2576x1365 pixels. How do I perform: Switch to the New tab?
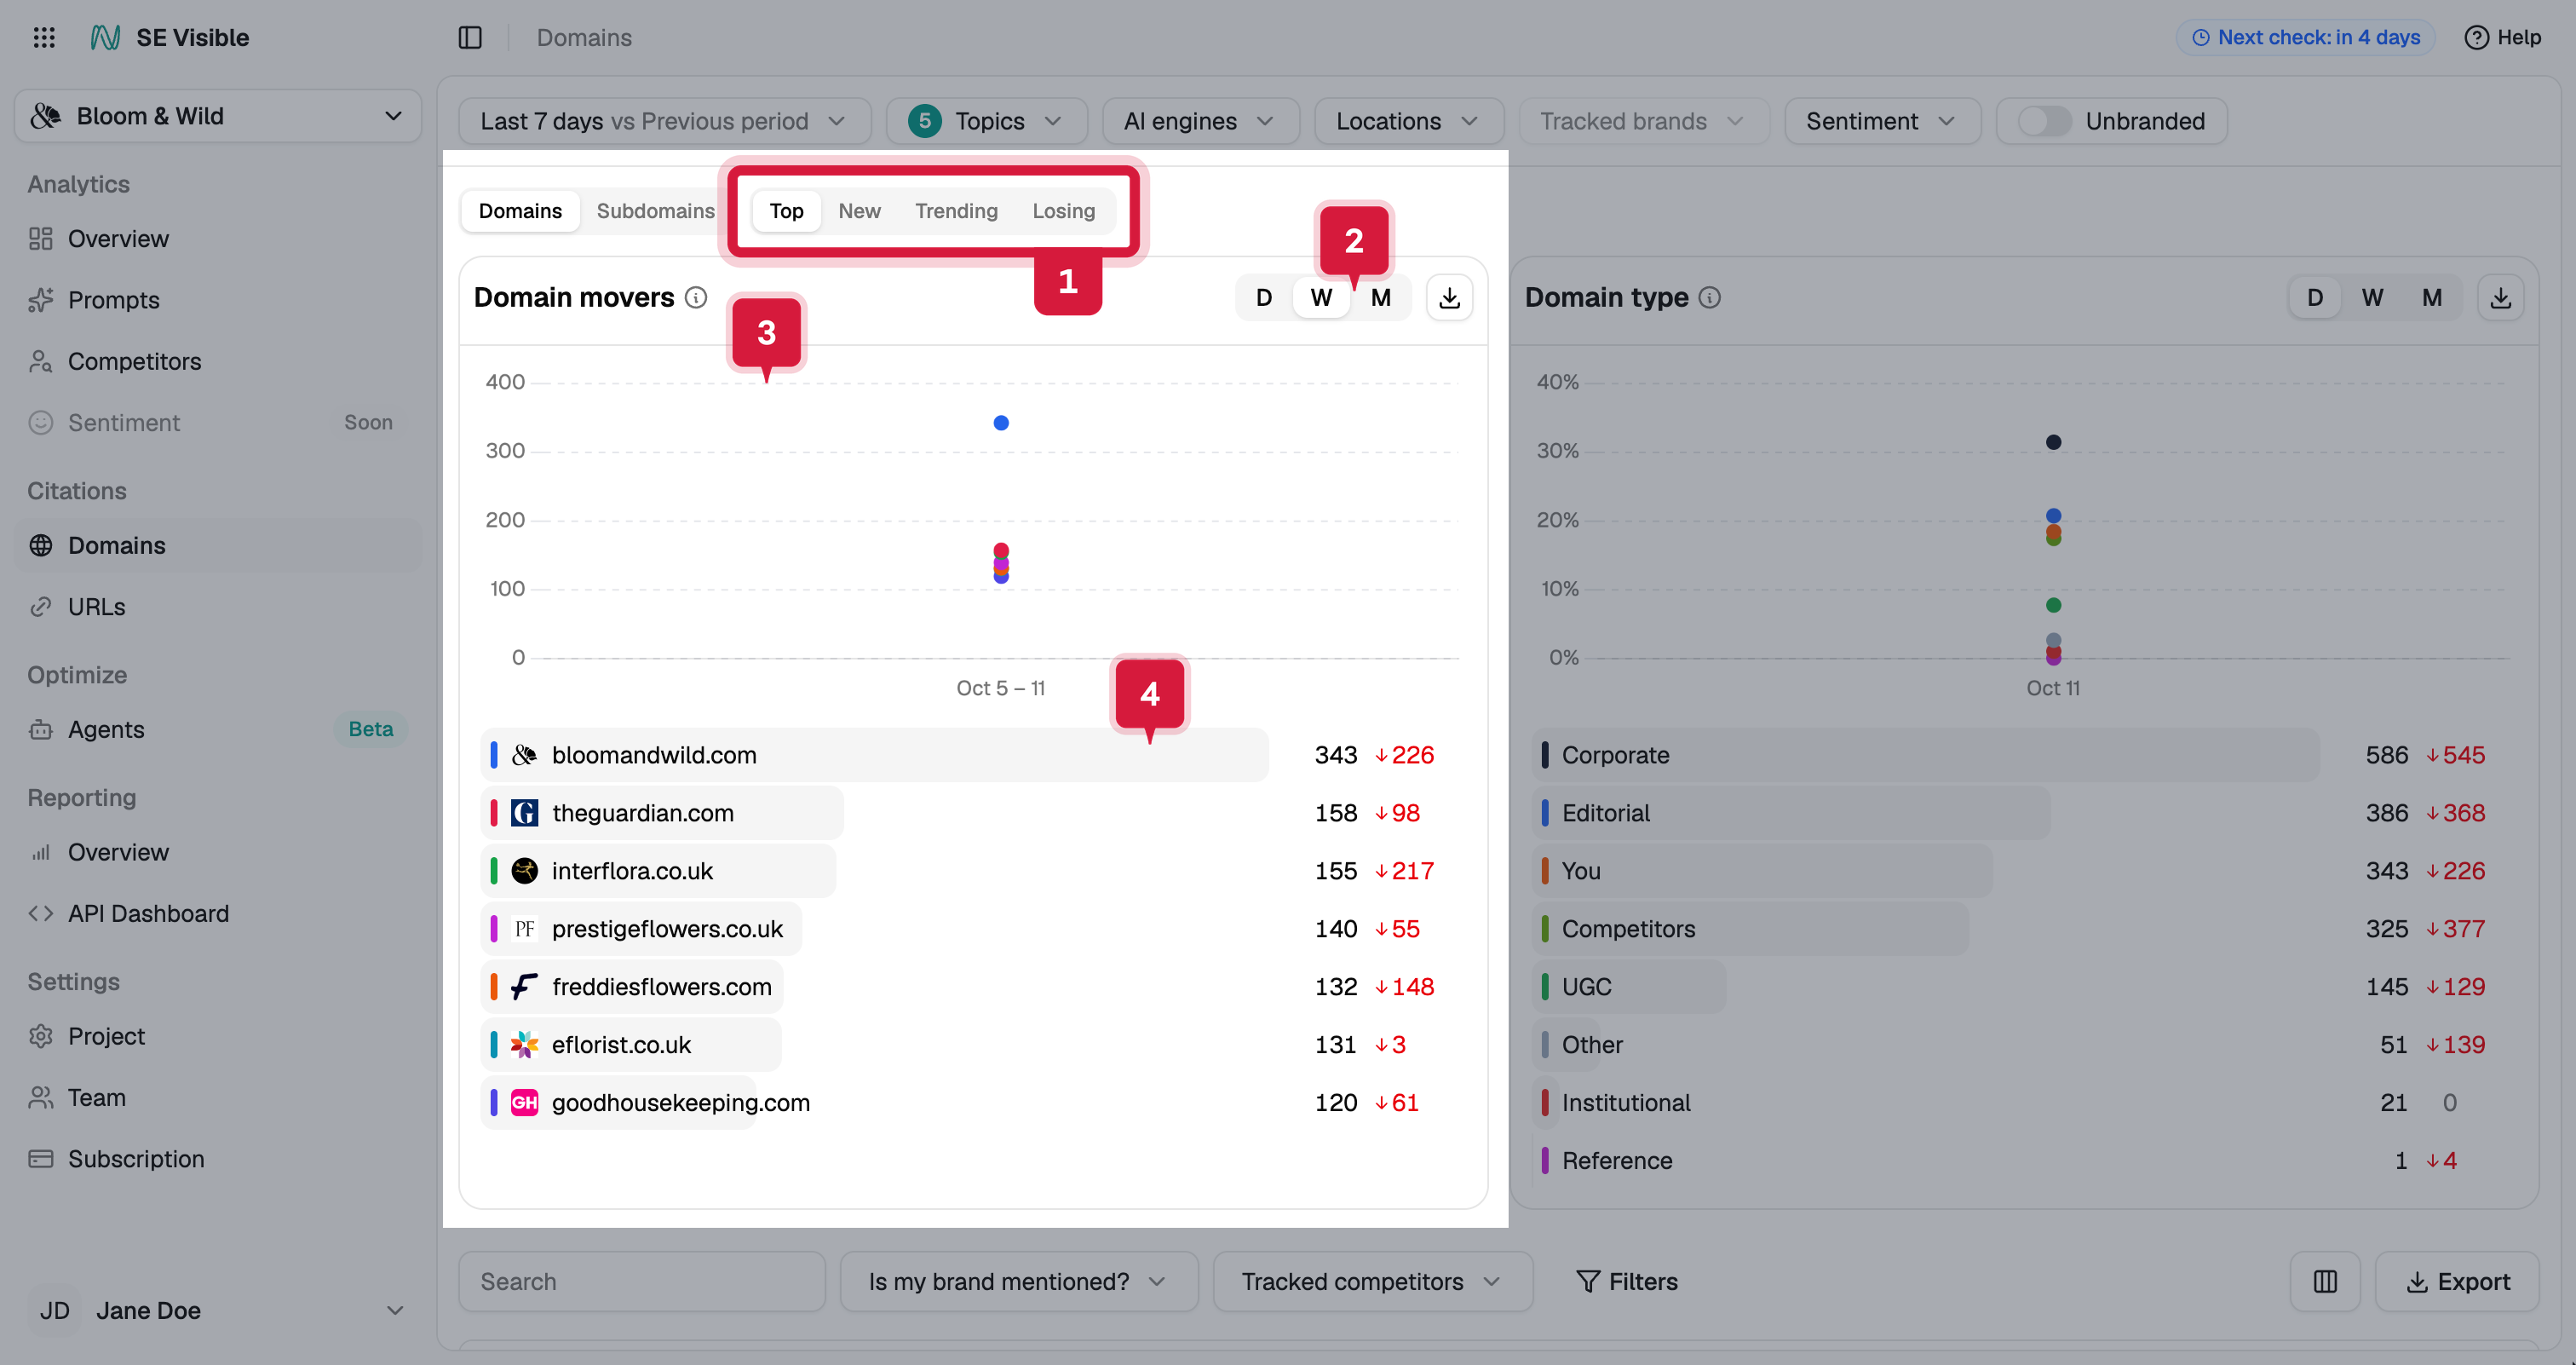coord(859,211)
